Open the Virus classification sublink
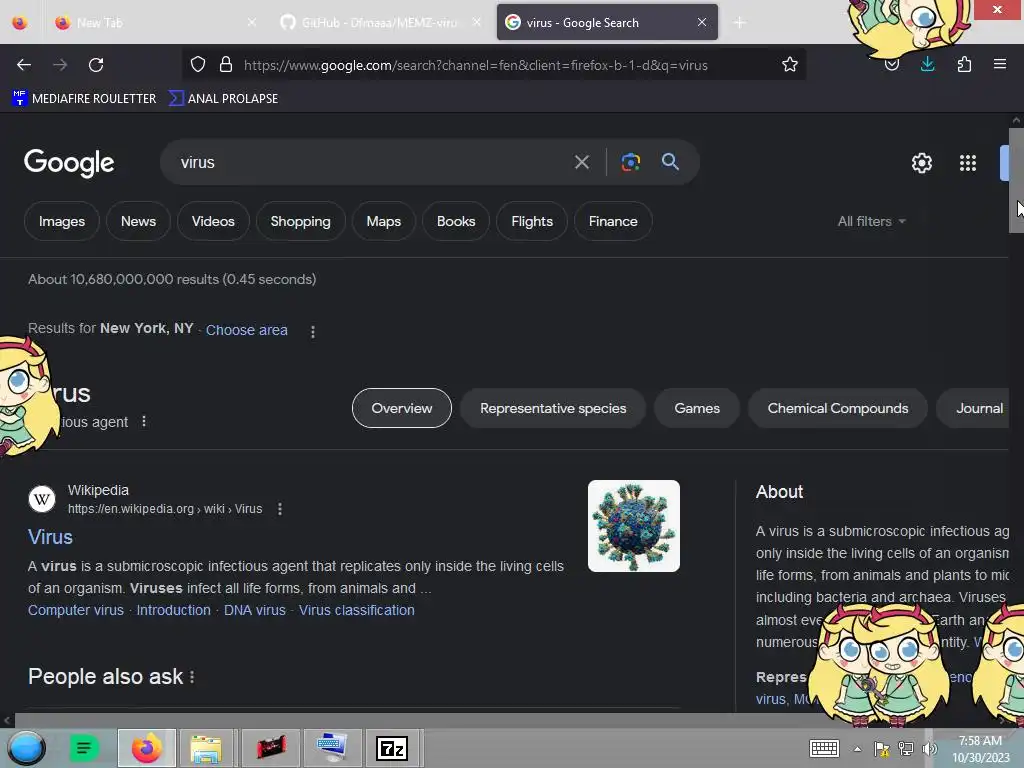Screen dimensions: 1024x768 [x=357, y=610]
